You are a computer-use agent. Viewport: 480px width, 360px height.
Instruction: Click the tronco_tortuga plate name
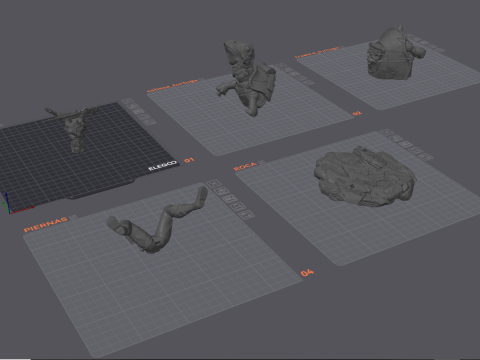tap(316, 52)
